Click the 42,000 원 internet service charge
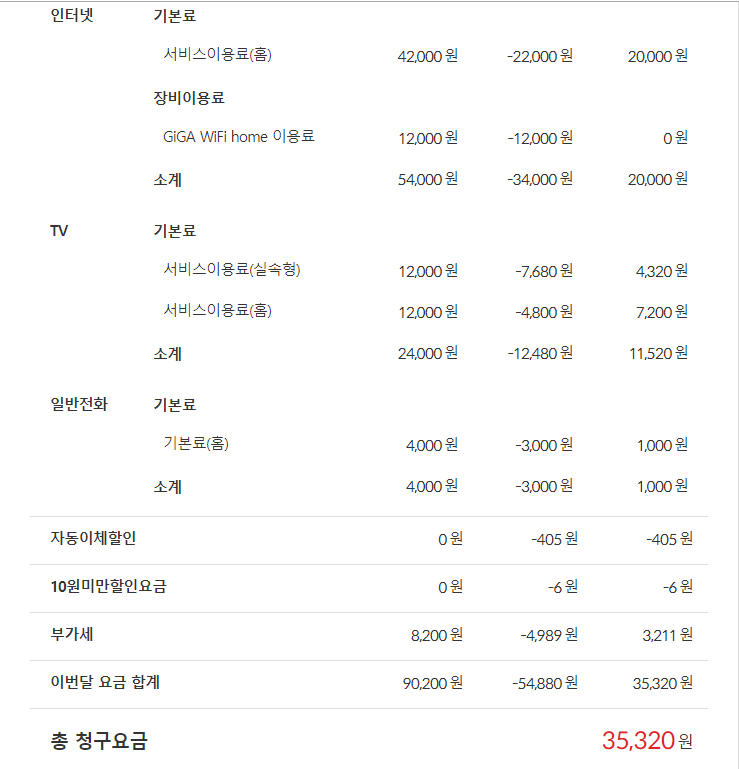The height and width of the screenshot is (769, 739). click(427, 56)
